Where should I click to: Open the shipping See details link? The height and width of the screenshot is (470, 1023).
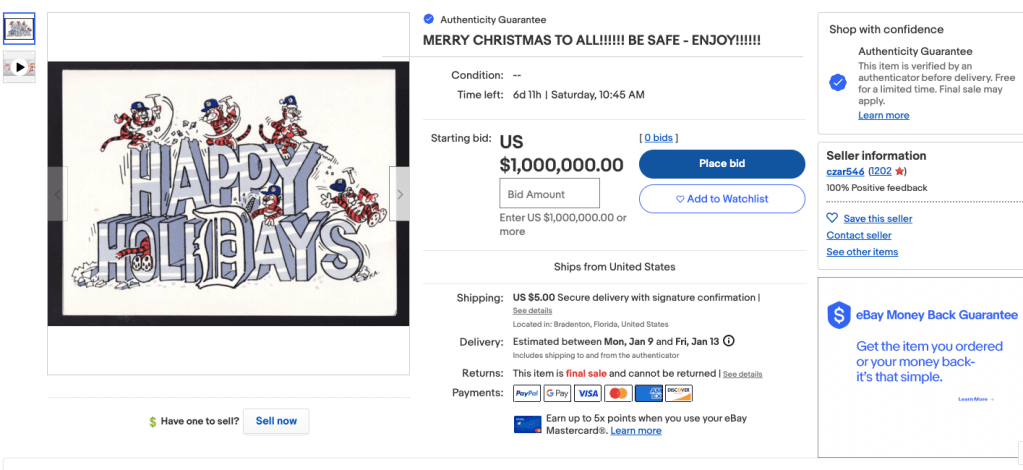click(x=532, y=311)
